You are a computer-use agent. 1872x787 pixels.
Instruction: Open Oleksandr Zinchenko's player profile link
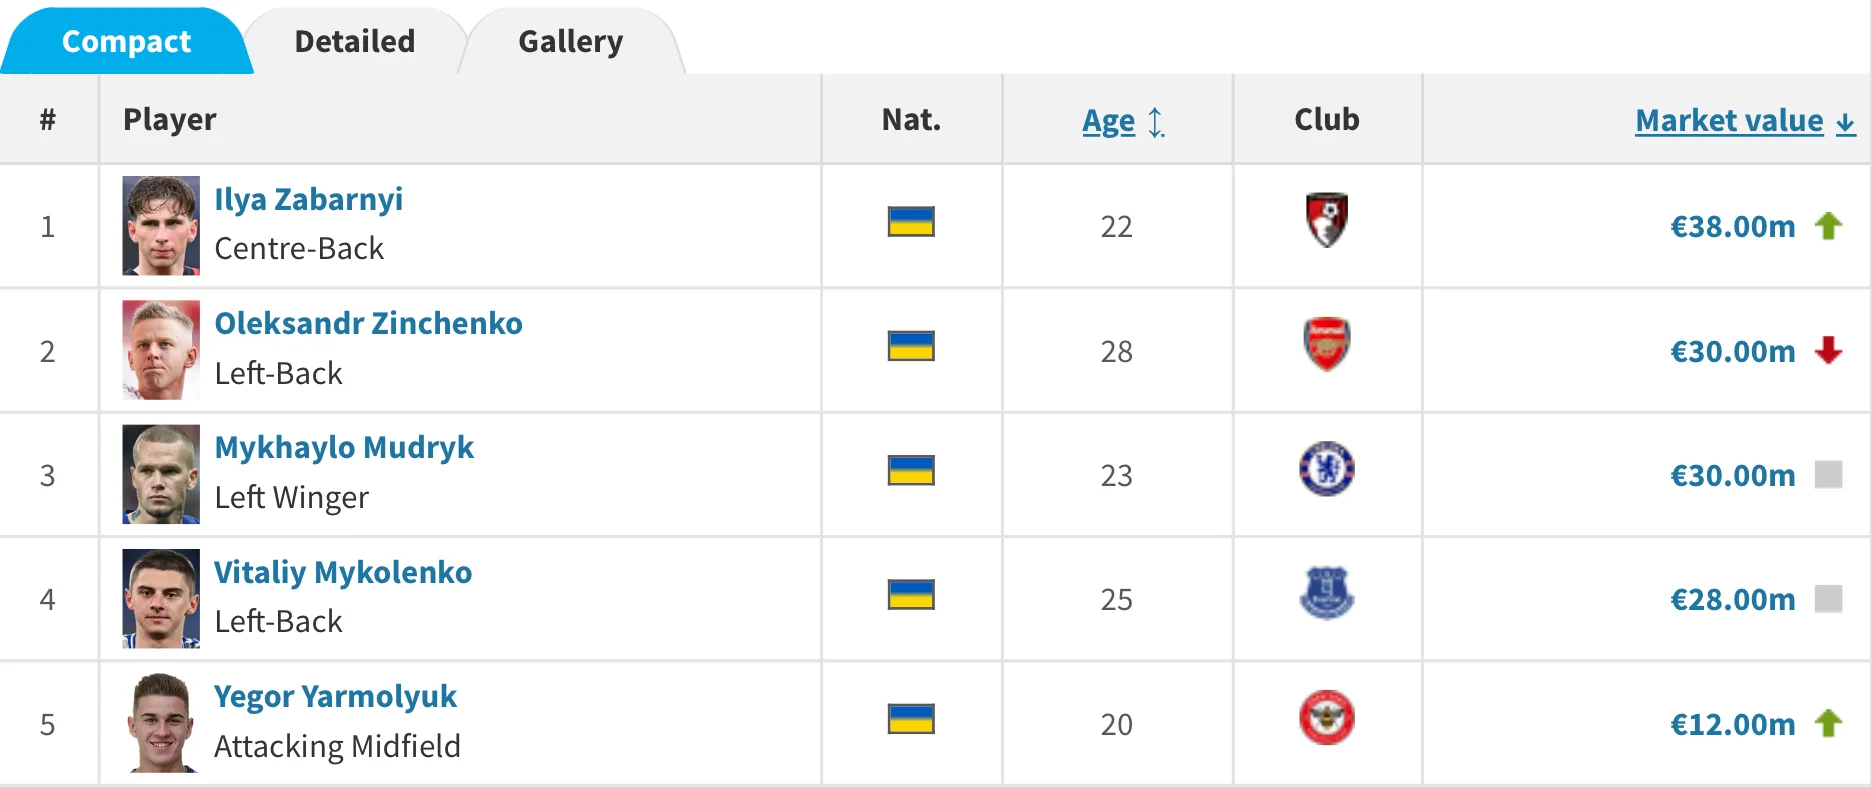368,323
